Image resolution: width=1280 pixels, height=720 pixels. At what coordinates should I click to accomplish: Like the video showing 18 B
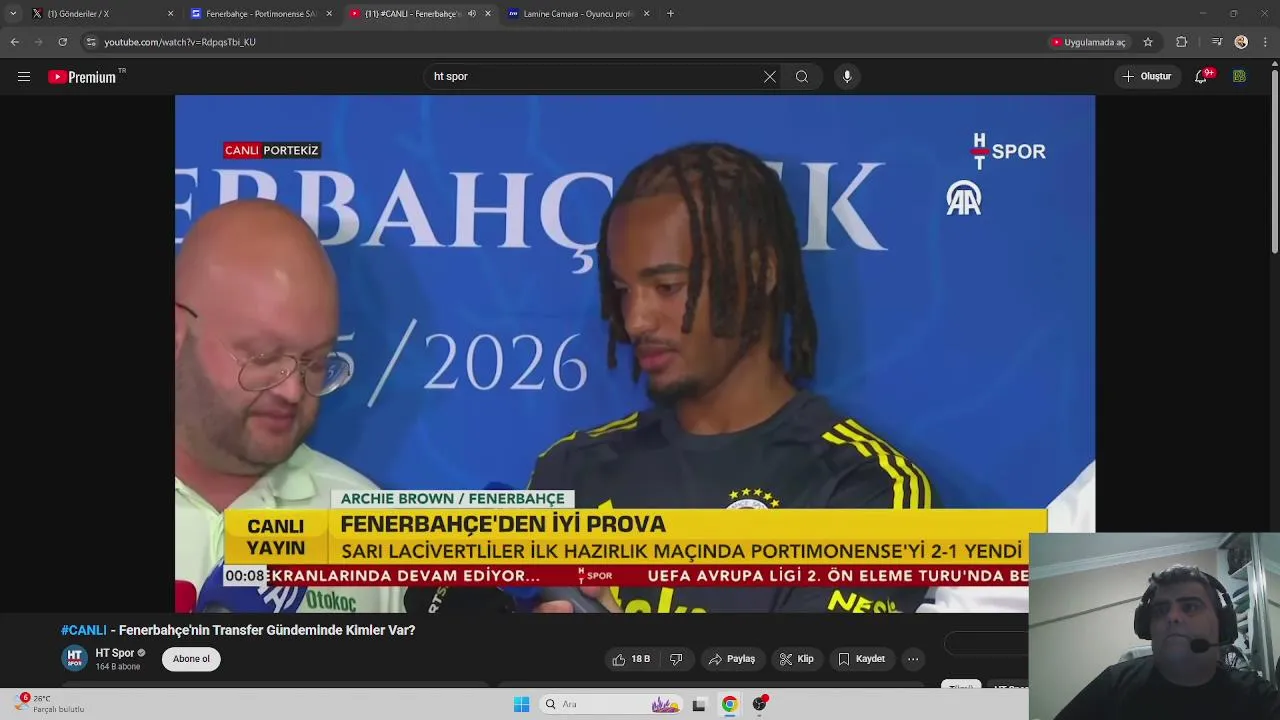(631, 659)
